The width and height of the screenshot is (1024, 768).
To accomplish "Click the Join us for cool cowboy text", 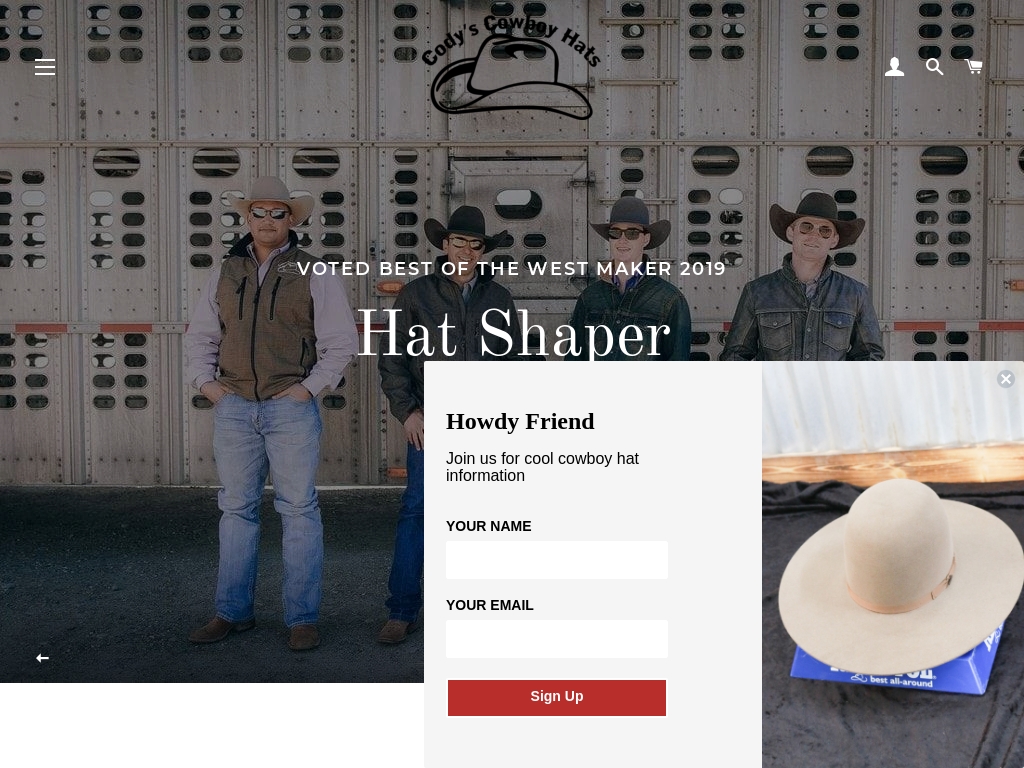I will click(x=542, y=467).
